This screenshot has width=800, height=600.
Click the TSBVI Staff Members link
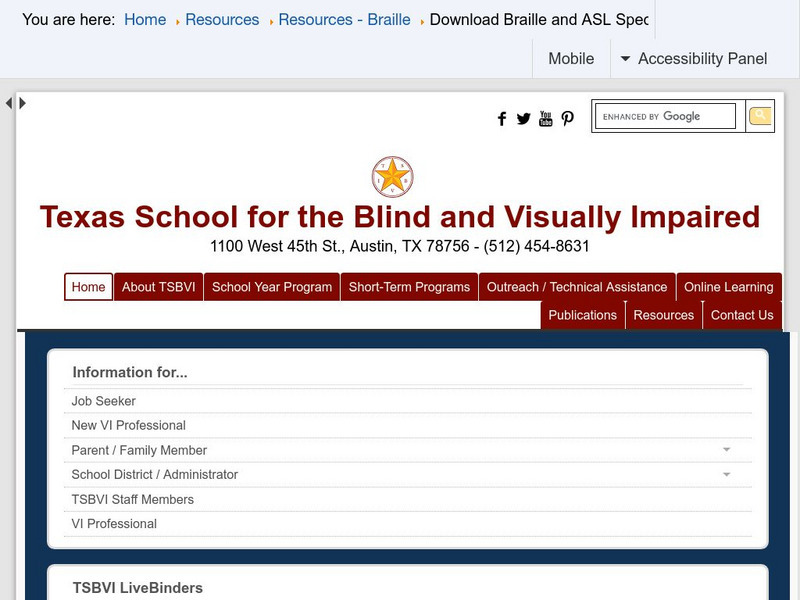pyautogui.click(x=133, y=499)
